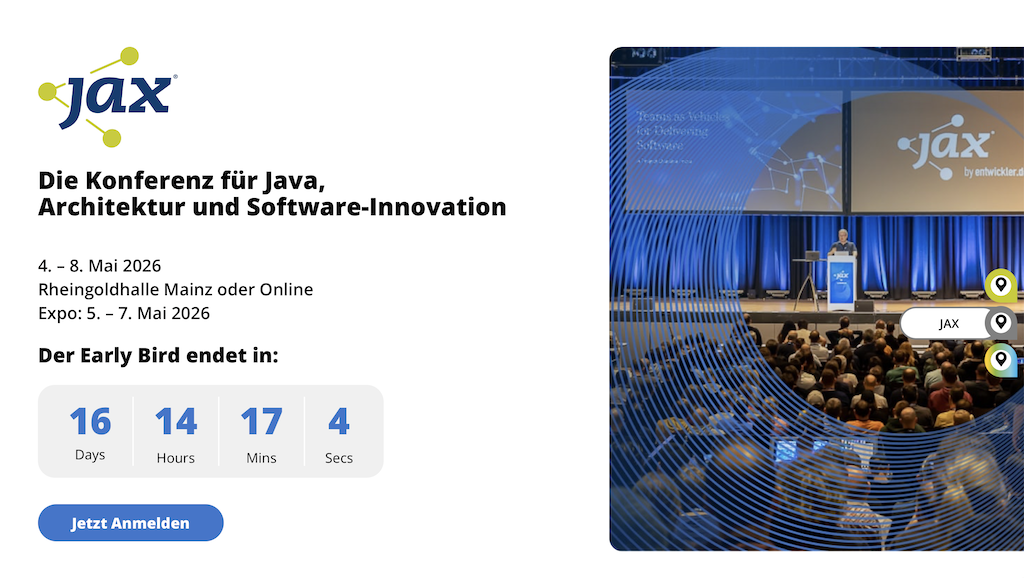
Task: Click the Days countdown value
Action: [x=90, y=422]
